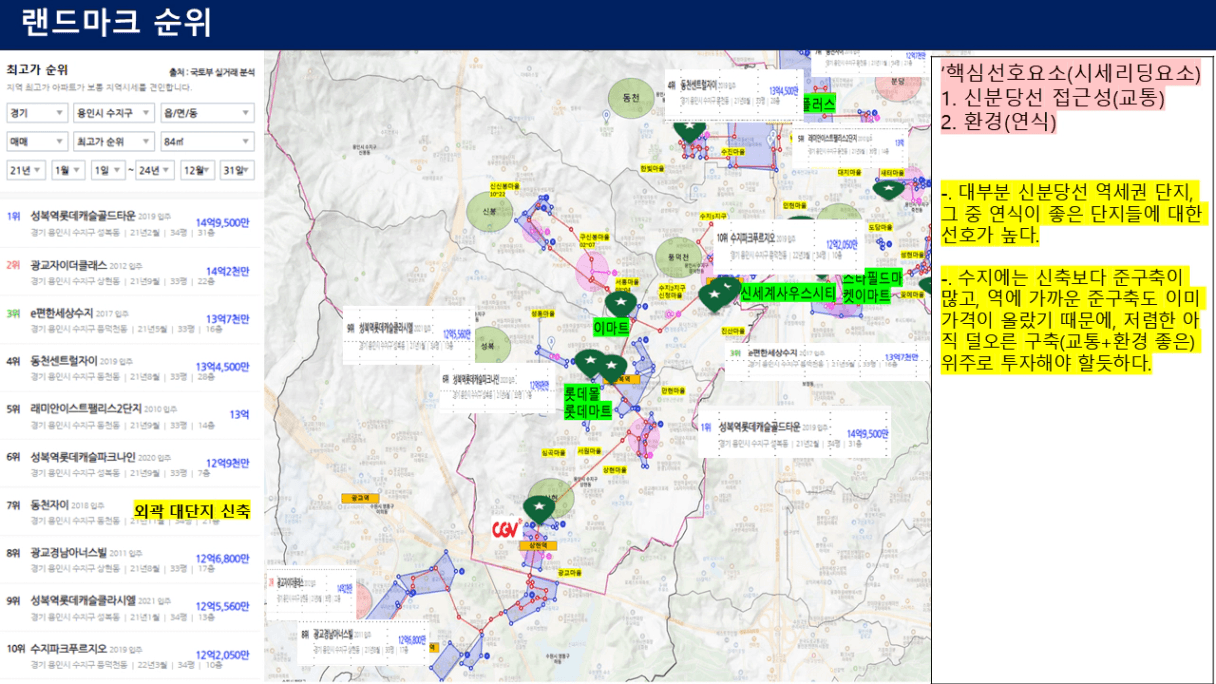Screen dimensions: 1216x684
Task: Select 4위 동천센트럴자이 in the ranking list
Action: tap(128, 366)
